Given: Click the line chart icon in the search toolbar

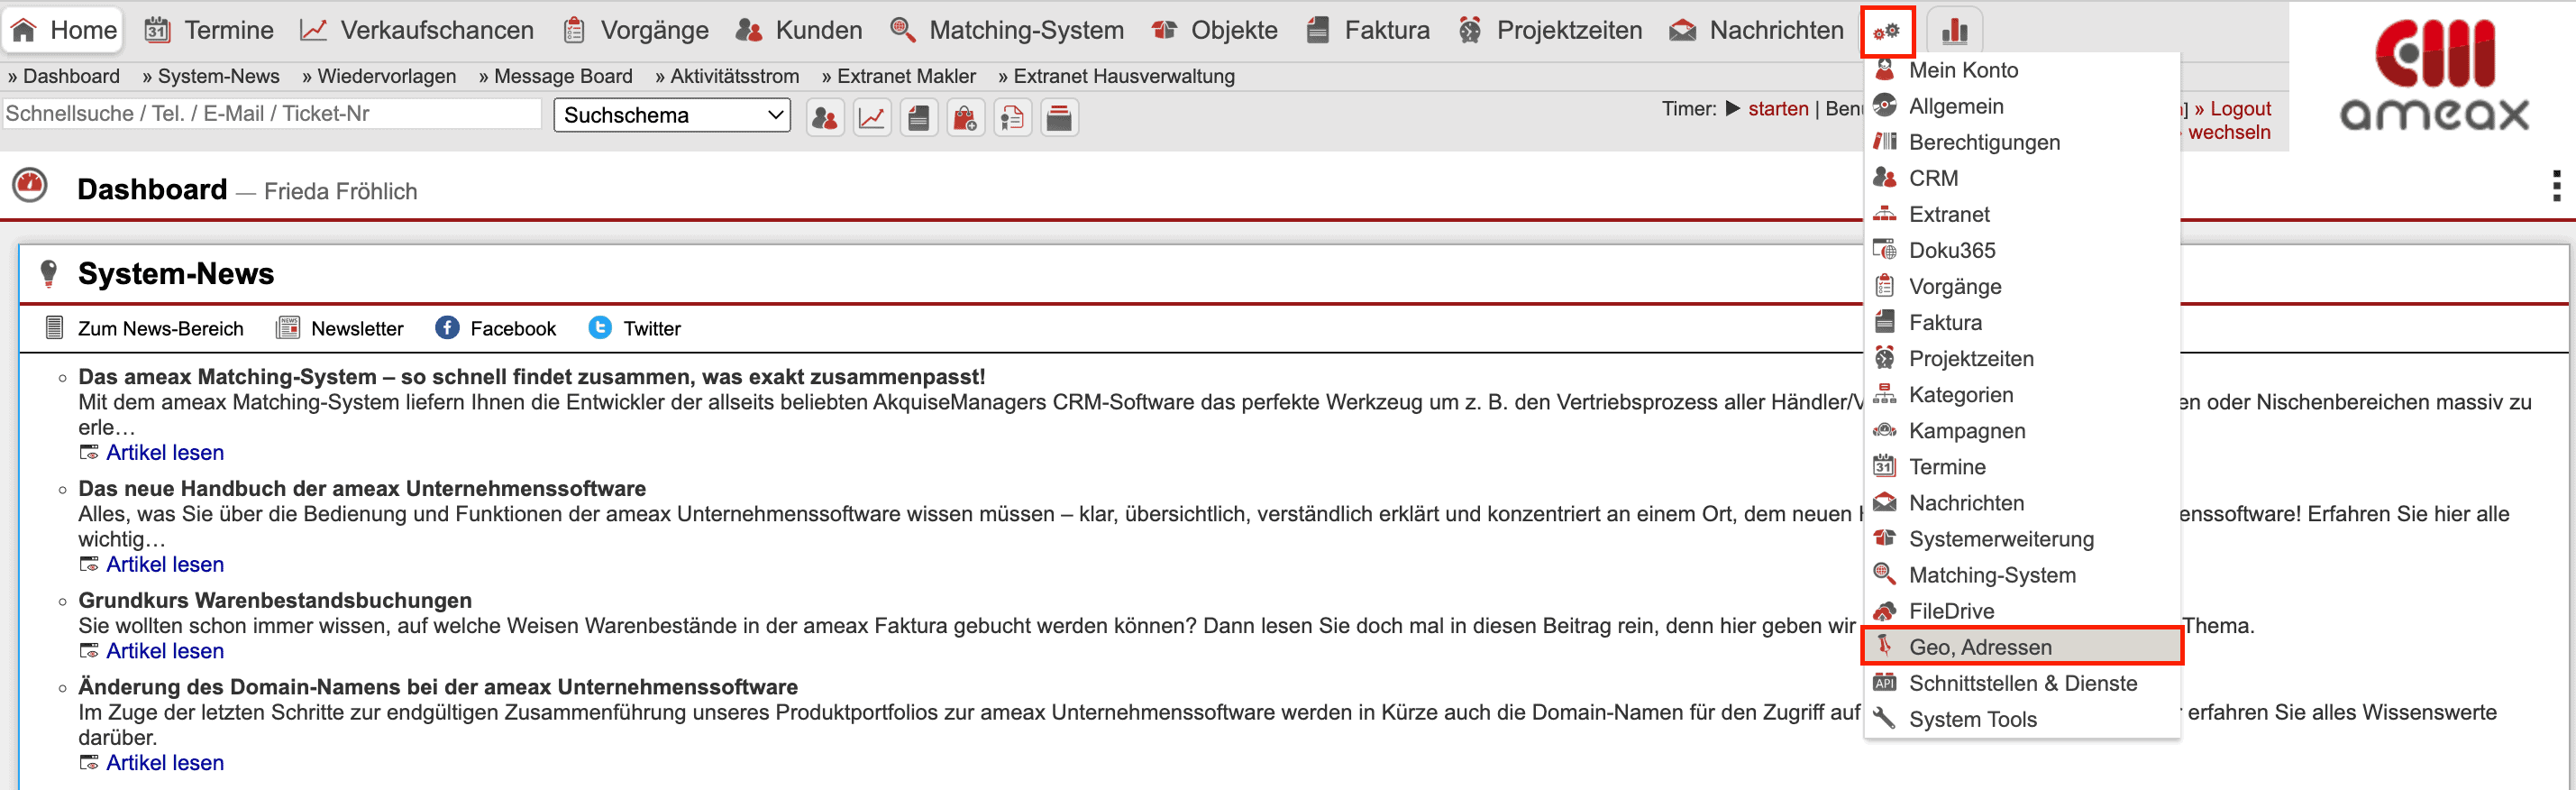Looking at the screenshot, I should (872, 118).
